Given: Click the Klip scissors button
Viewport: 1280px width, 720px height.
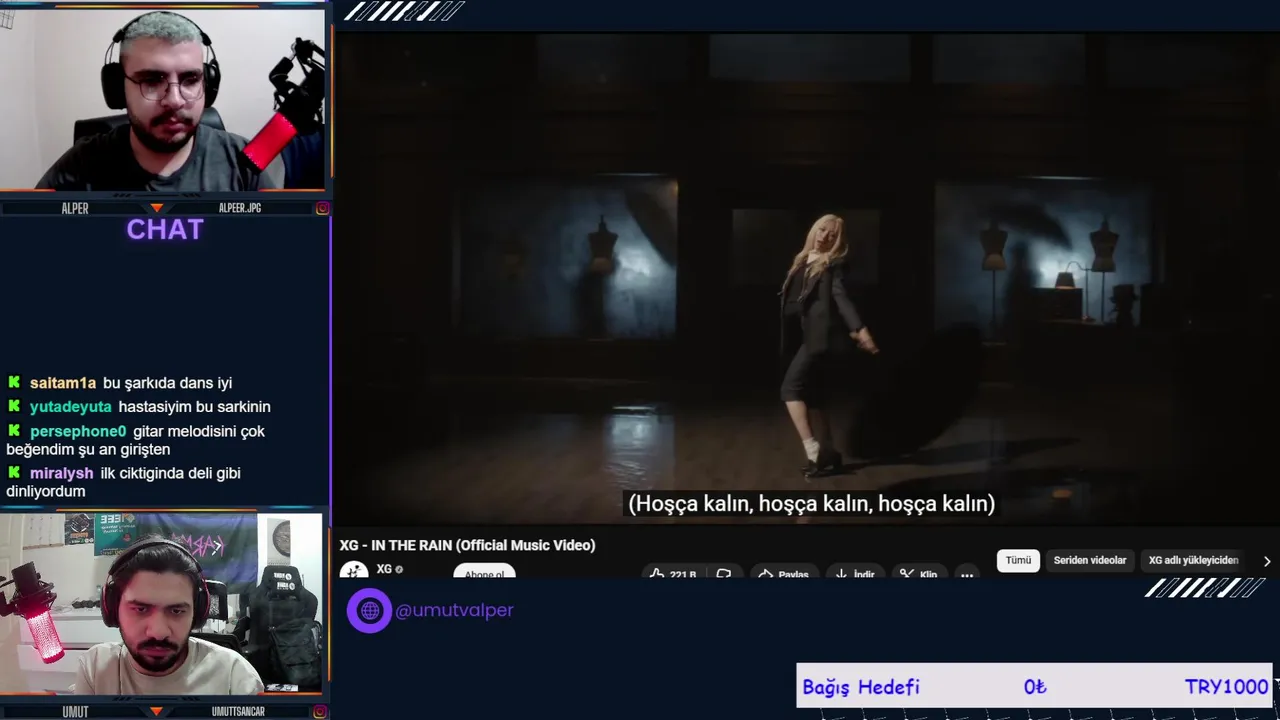Looking at the screenshot, I should [x=919, y=573].
